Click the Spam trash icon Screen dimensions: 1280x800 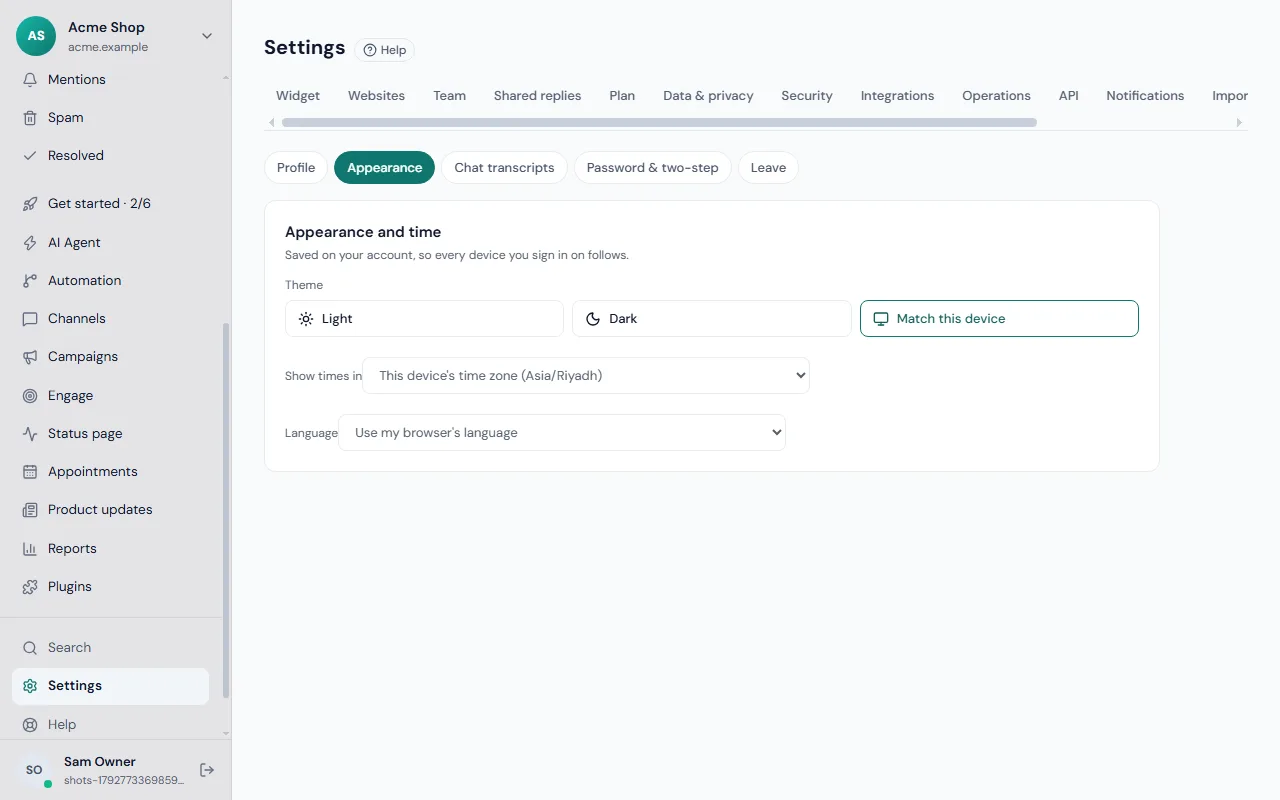pyautogui.click(x=30, y=117)
